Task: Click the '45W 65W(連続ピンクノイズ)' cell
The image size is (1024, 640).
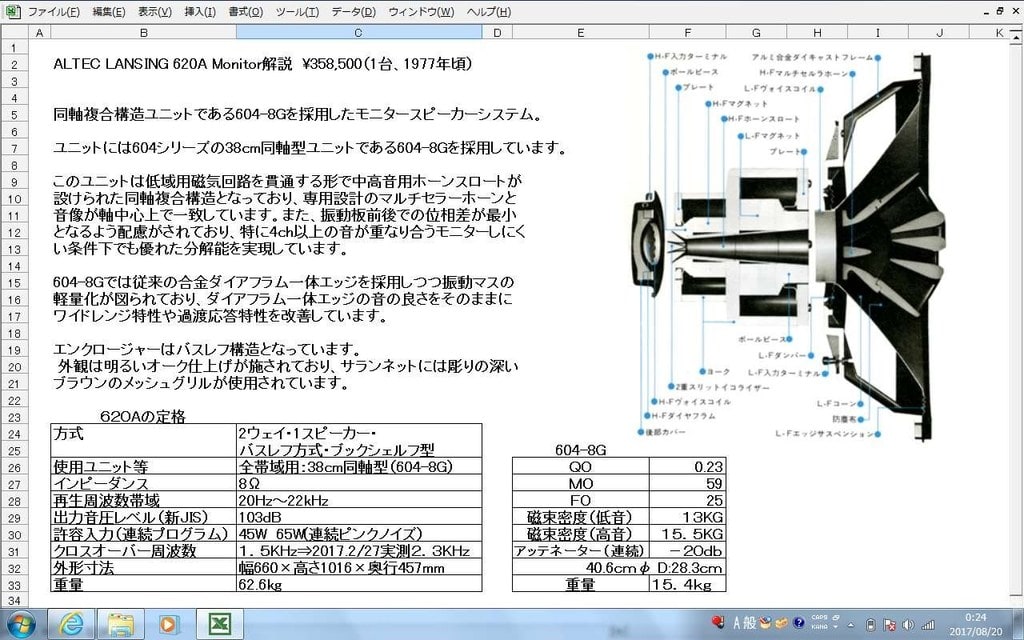Action: (x=359, y=534)
